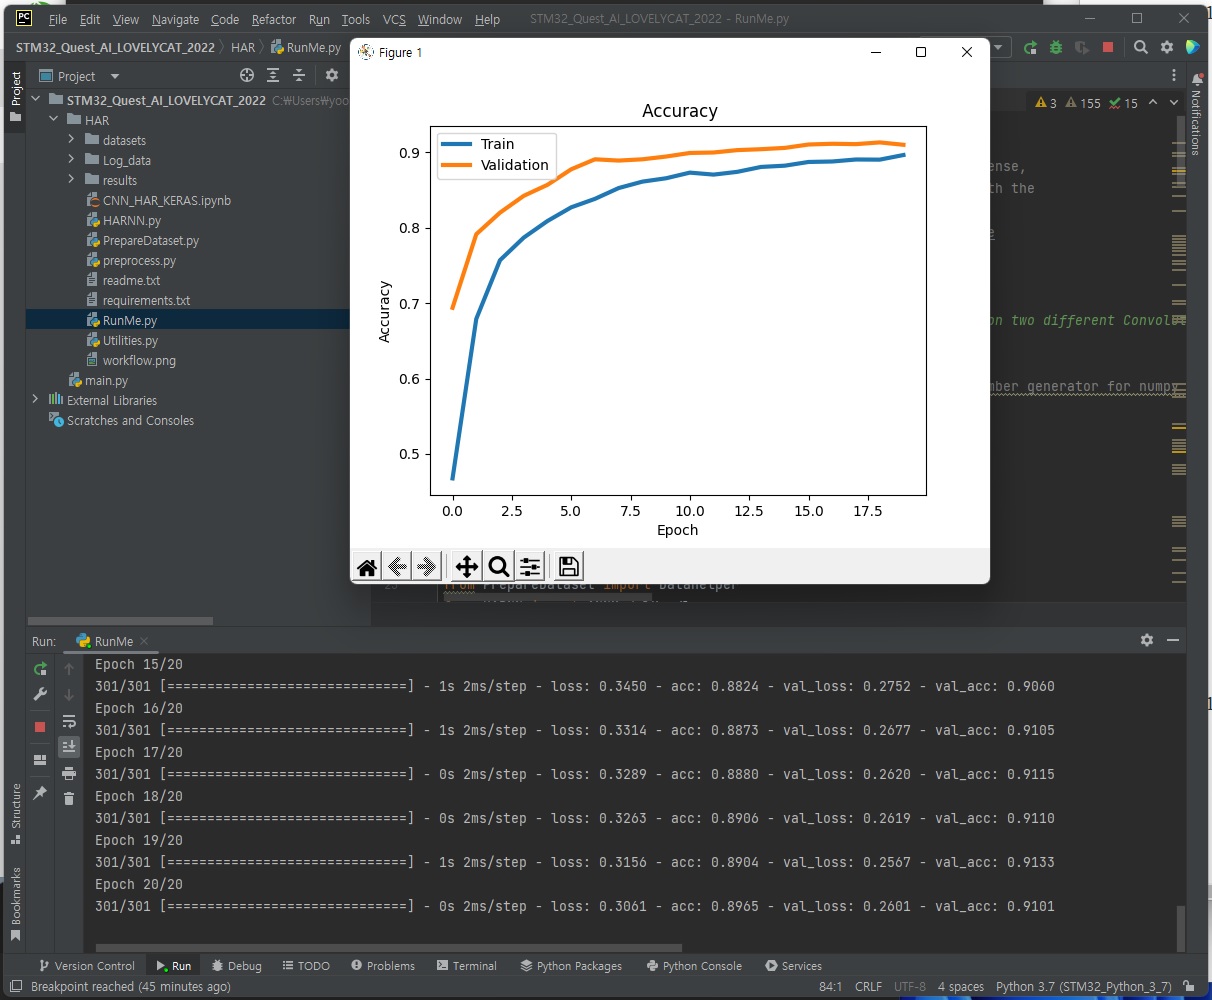Stop the process in the Run panel
Viewport: 1212px width, 1000px height.
coord(40,727)
